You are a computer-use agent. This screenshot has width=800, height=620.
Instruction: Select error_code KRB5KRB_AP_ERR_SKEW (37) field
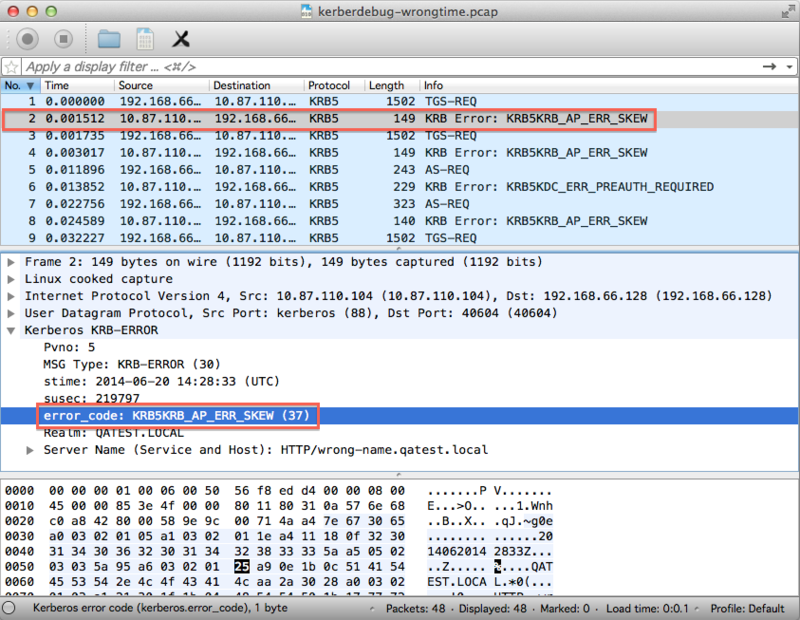click(x=177, y=416)
